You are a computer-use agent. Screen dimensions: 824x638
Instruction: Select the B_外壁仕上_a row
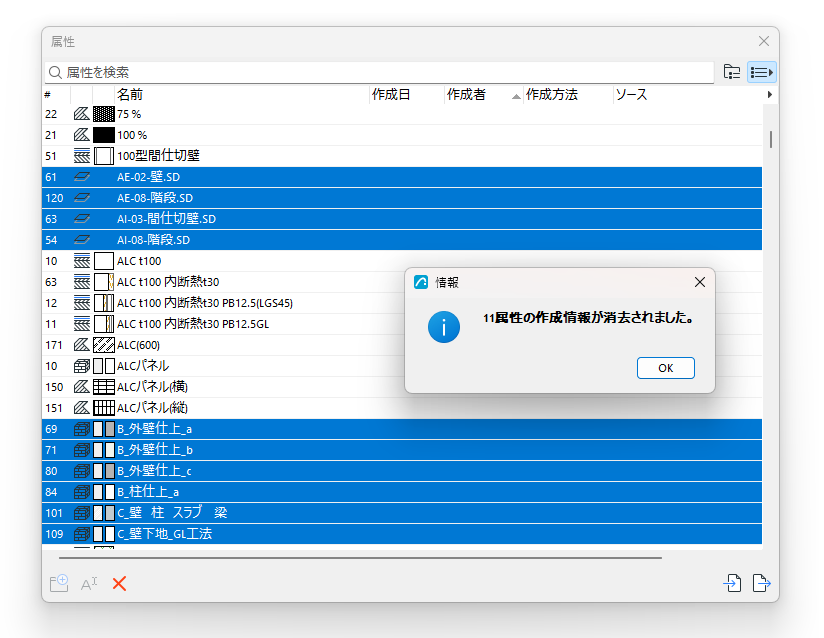[402, 429]
